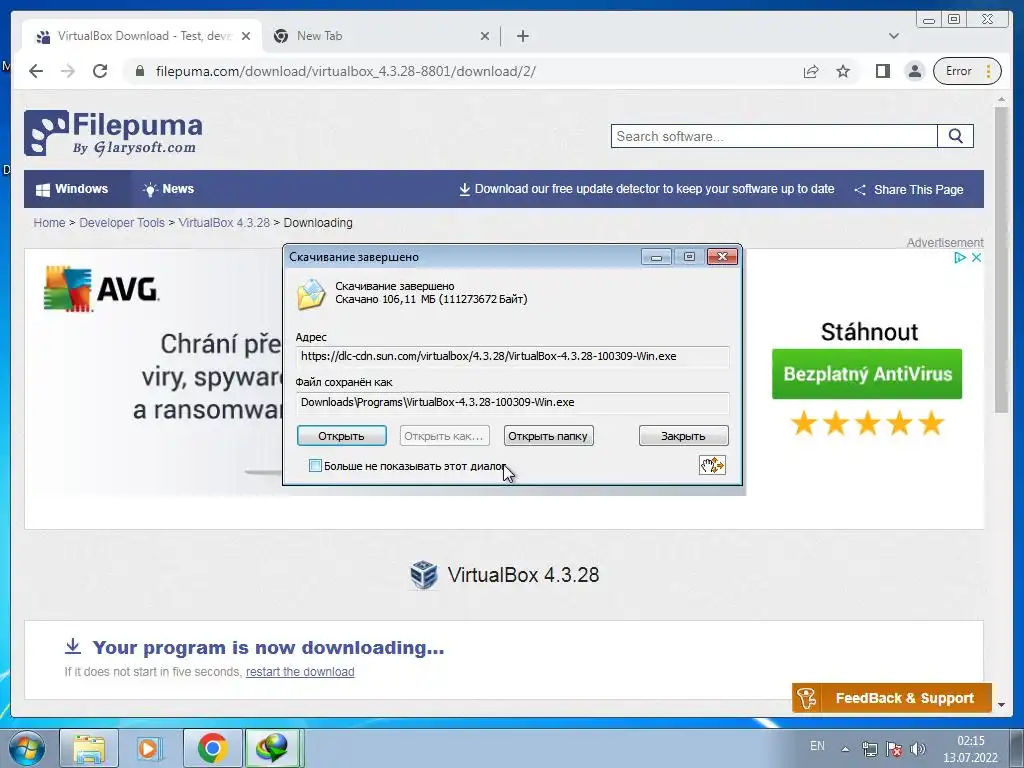Click the Закрыть button

[x=684, y=436]
